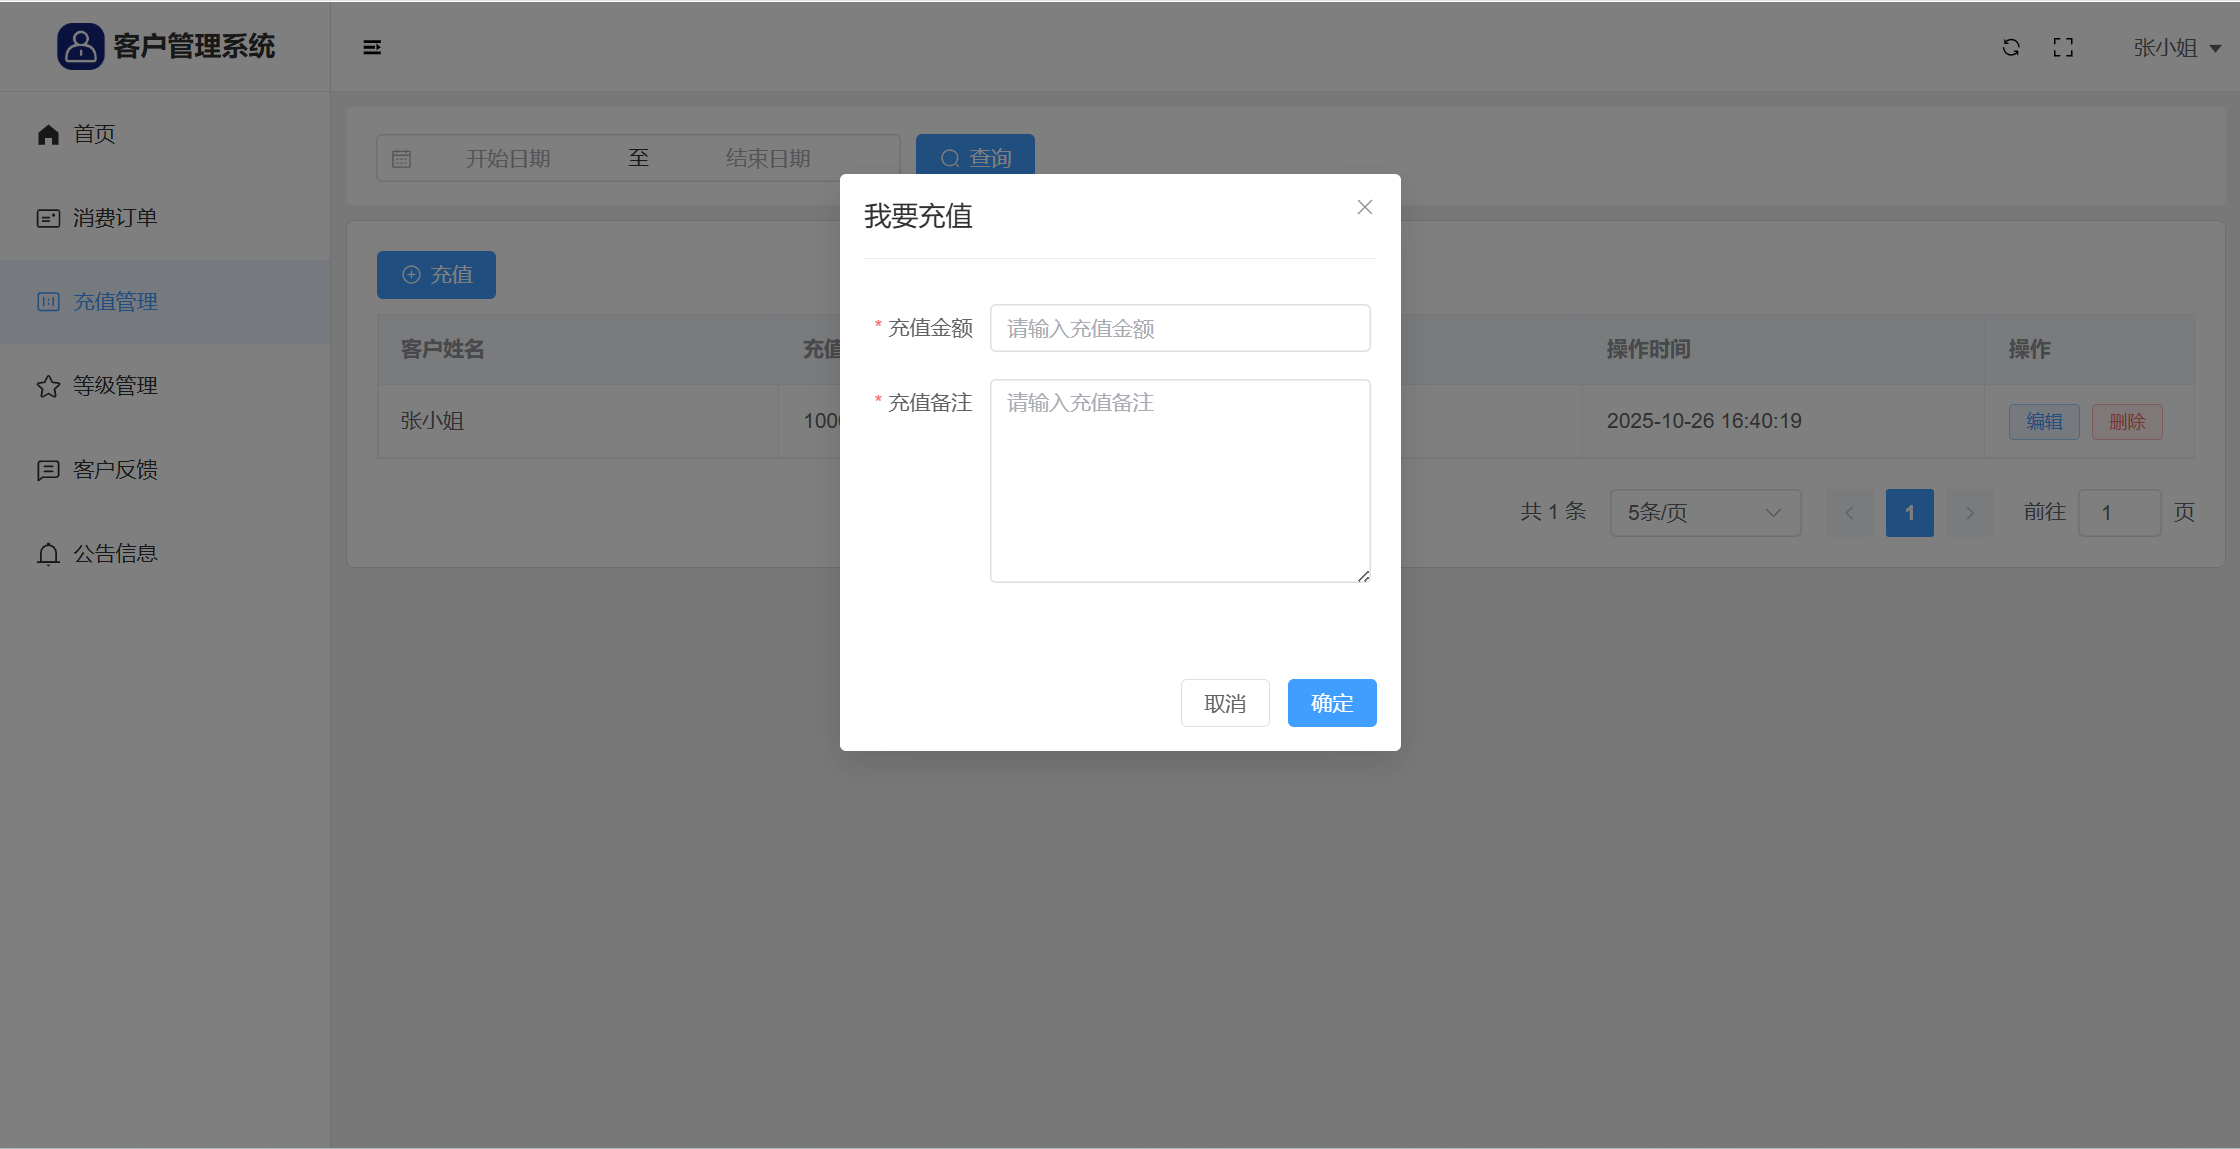Open 消费订单 menu item

click(114, 218)
